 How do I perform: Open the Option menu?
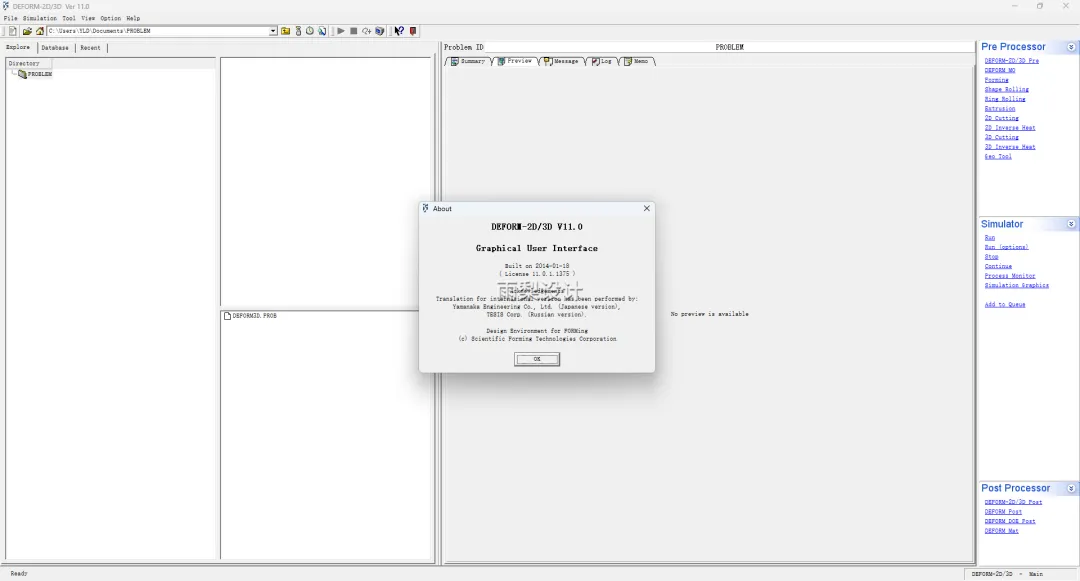point(110,19)
